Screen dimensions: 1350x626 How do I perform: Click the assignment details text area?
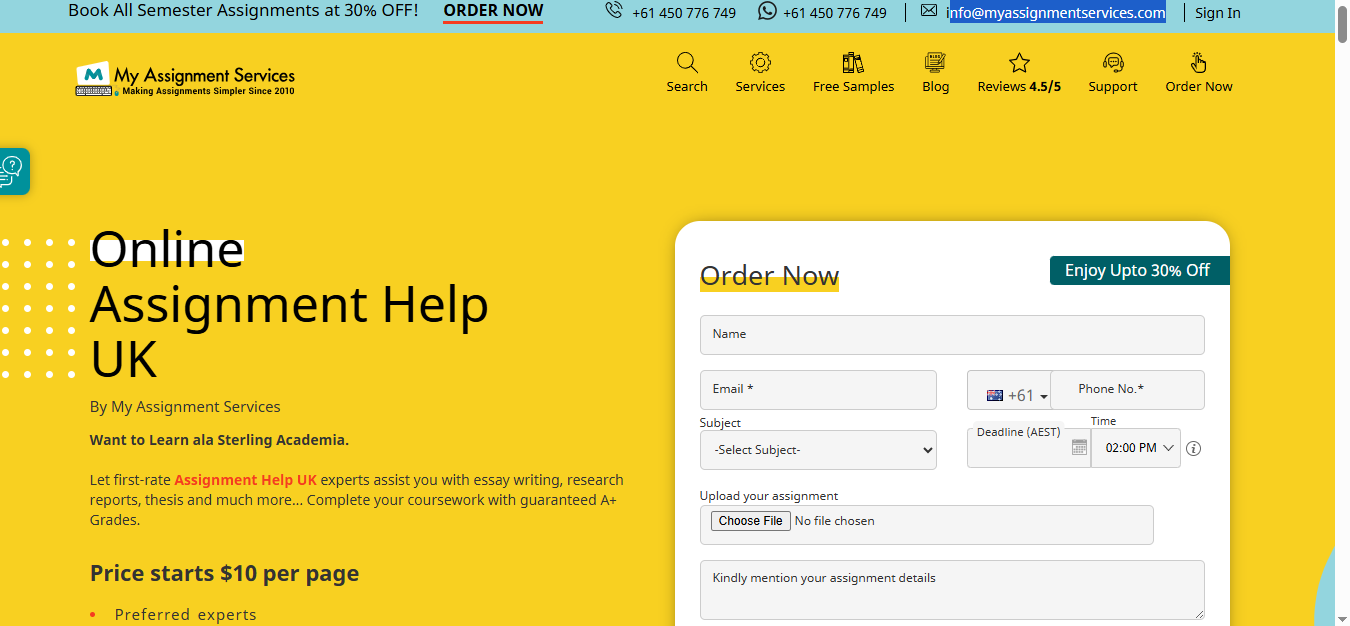point(951,590)
